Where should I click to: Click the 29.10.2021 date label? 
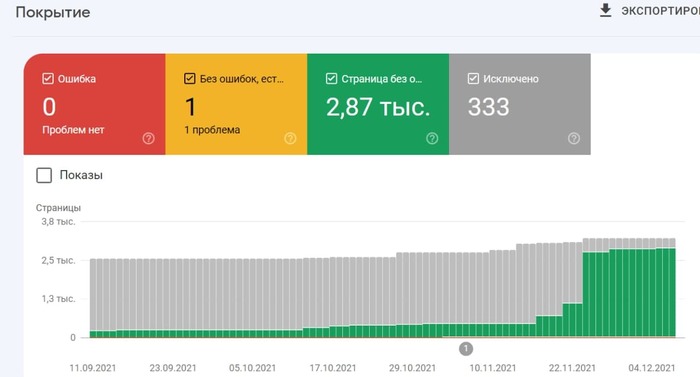click(412, 368)
